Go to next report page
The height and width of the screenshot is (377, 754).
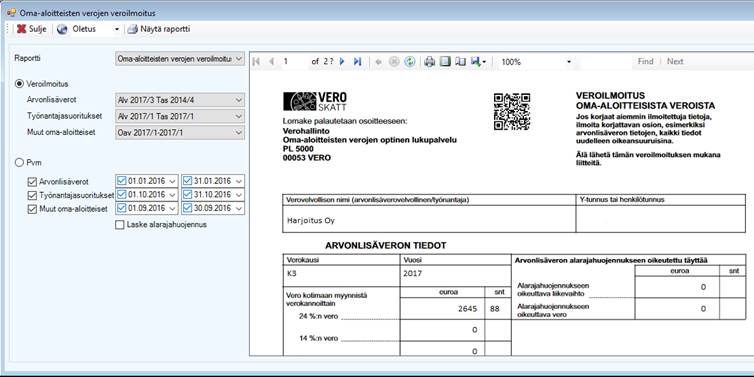pyautogui.click(x=342, y=62)
